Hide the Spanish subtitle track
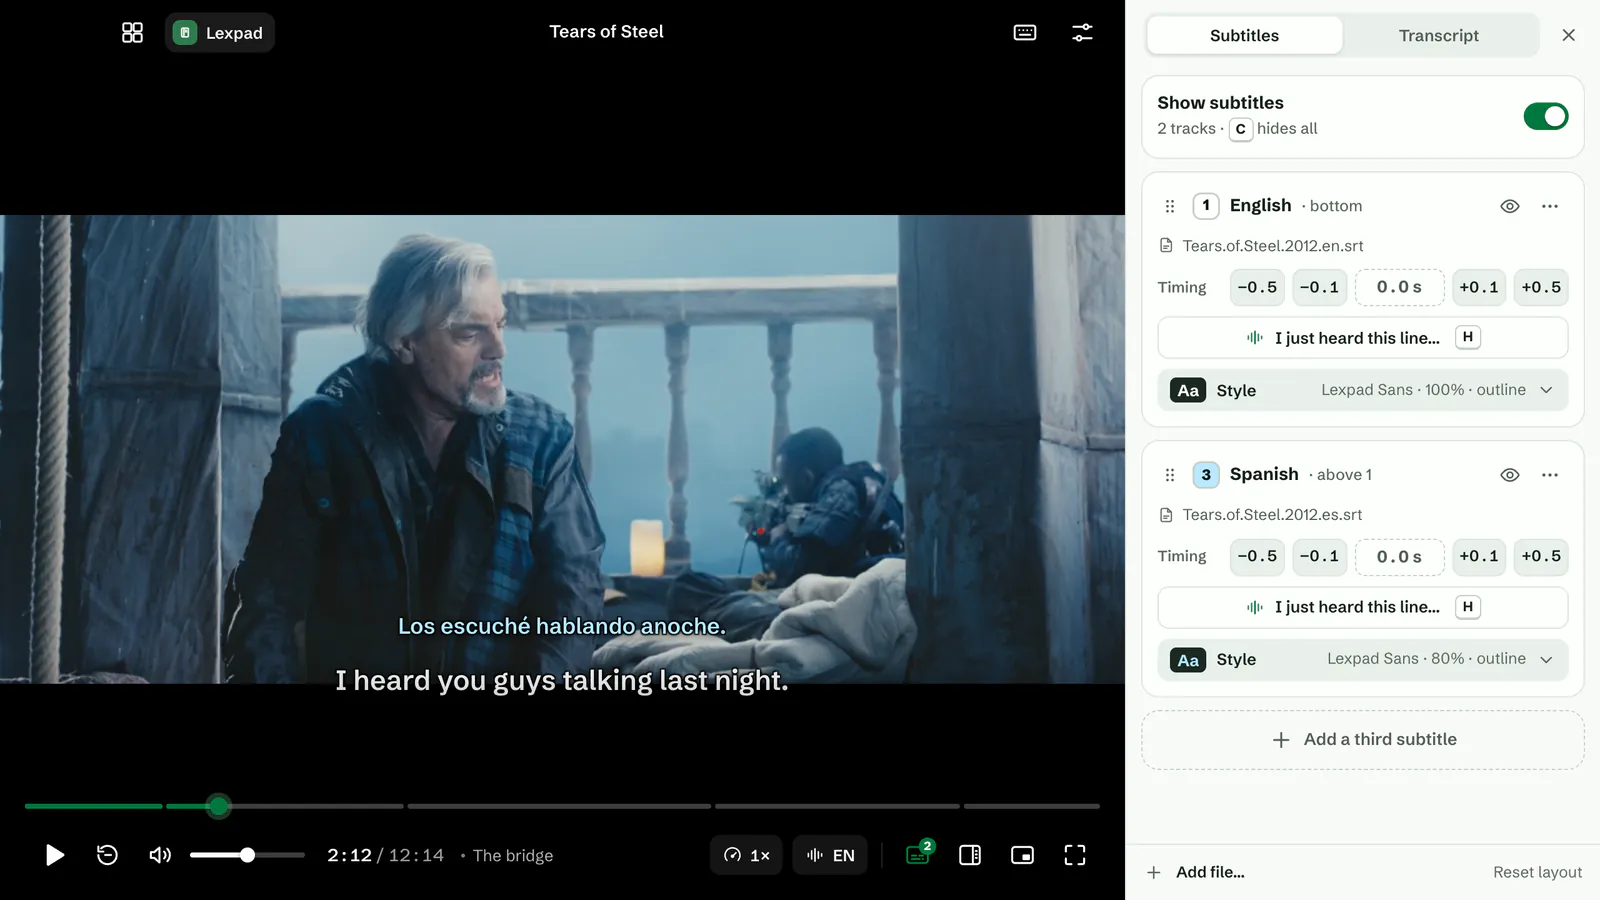This screenshot has height=900, width=1600. pos(1510,475)
